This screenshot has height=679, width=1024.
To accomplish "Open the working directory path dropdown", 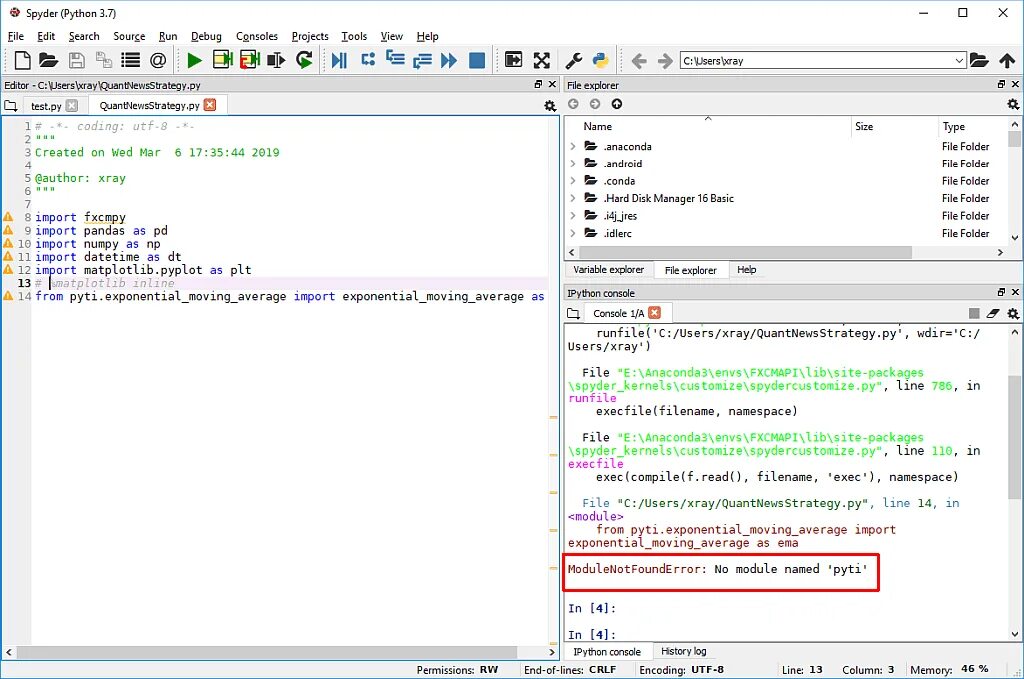I will click(x=959, y=61).
